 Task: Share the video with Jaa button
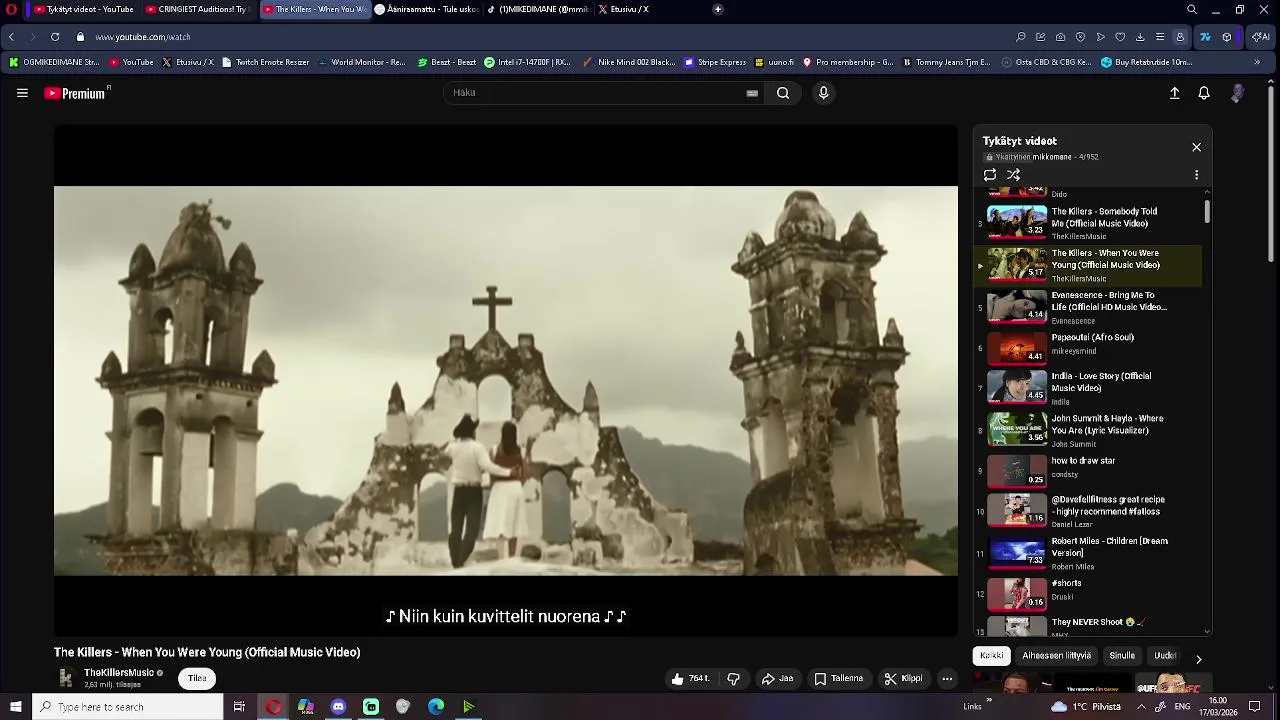click(x=777, y=679)
